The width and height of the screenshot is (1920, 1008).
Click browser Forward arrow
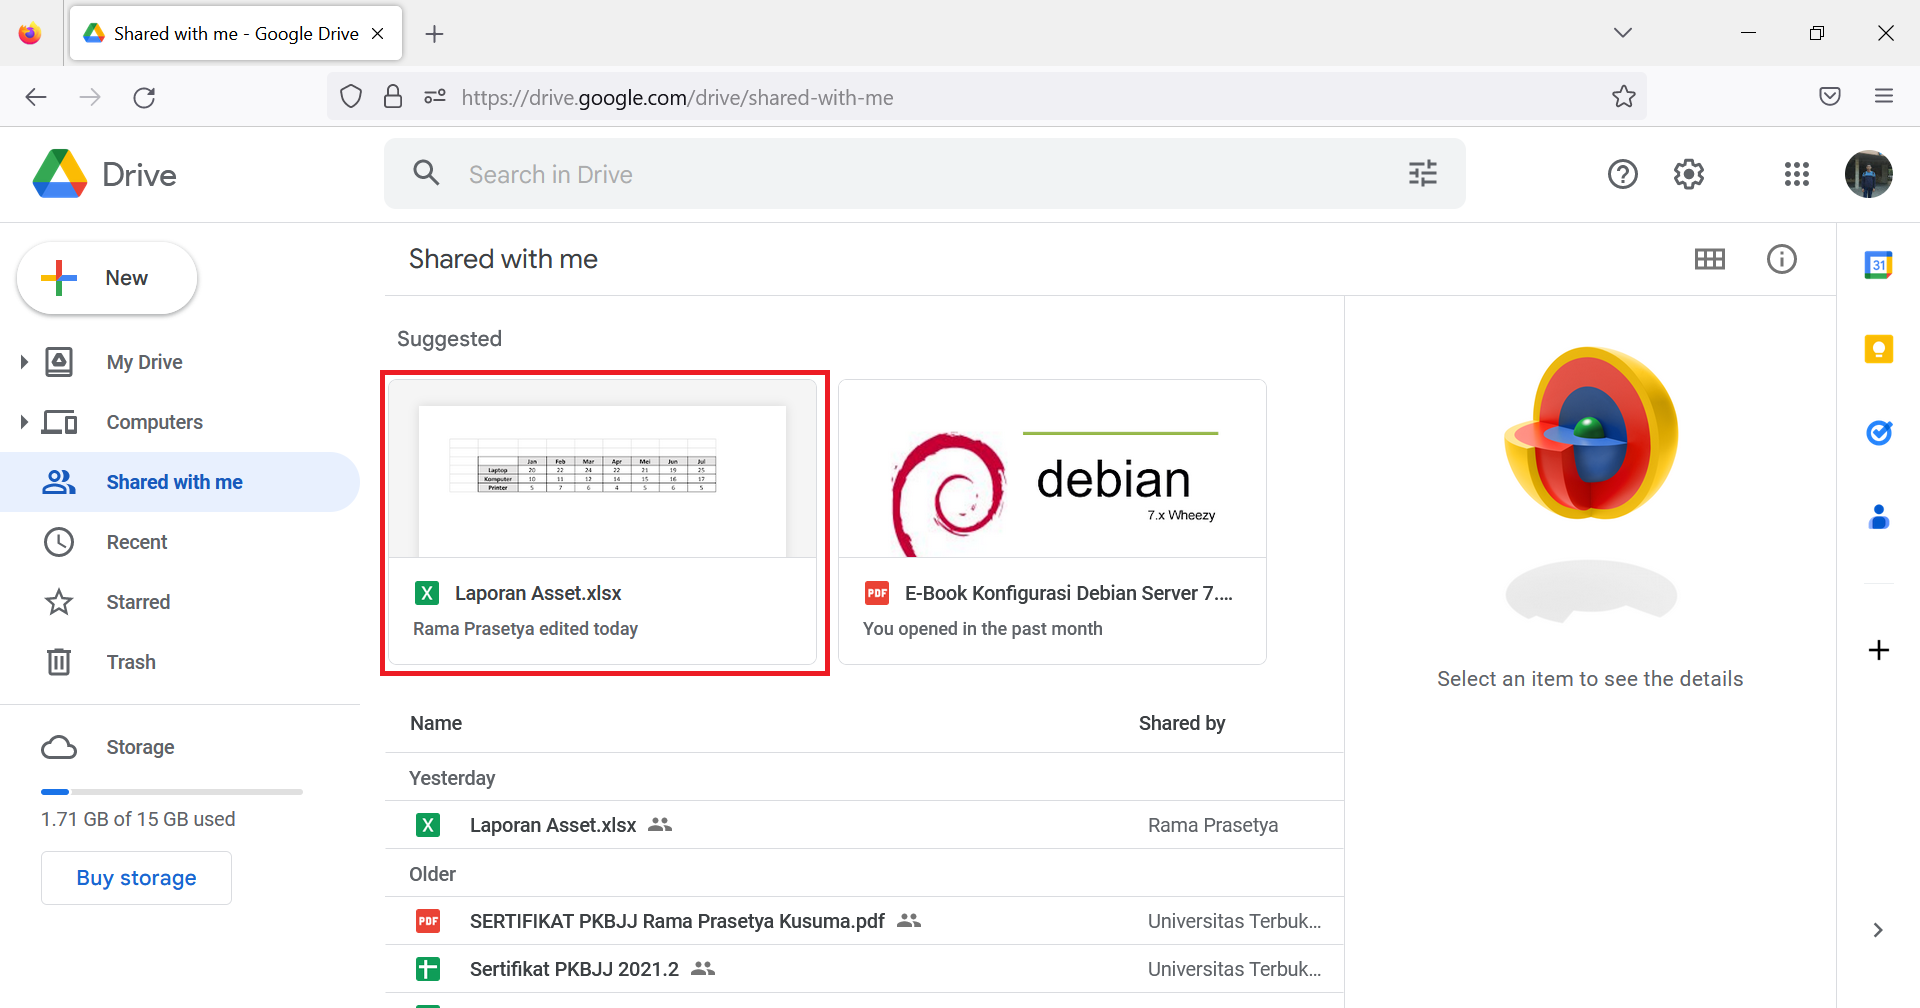pos(90,97)
